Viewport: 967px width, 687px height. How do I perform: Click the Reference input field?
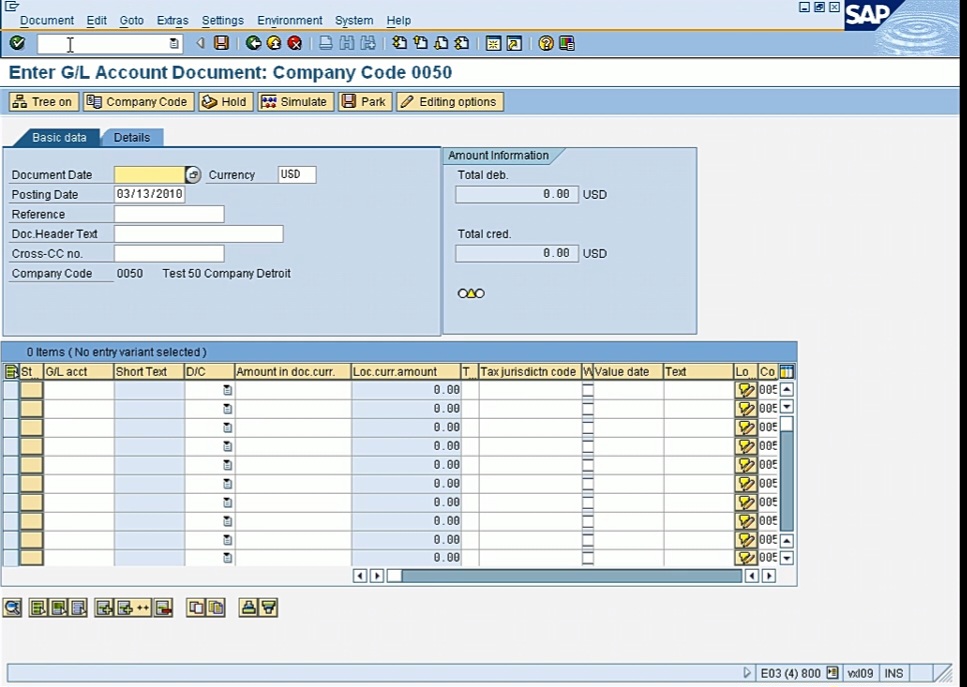[x=169, y=214]
